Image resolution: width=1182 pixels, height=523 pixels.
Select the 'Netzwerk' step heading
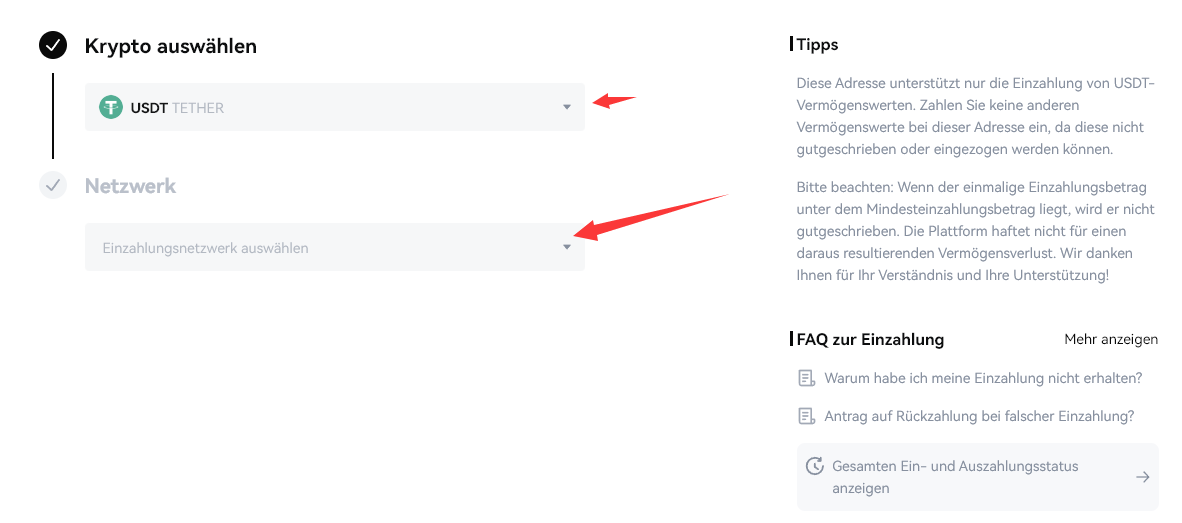click(130, 186)
